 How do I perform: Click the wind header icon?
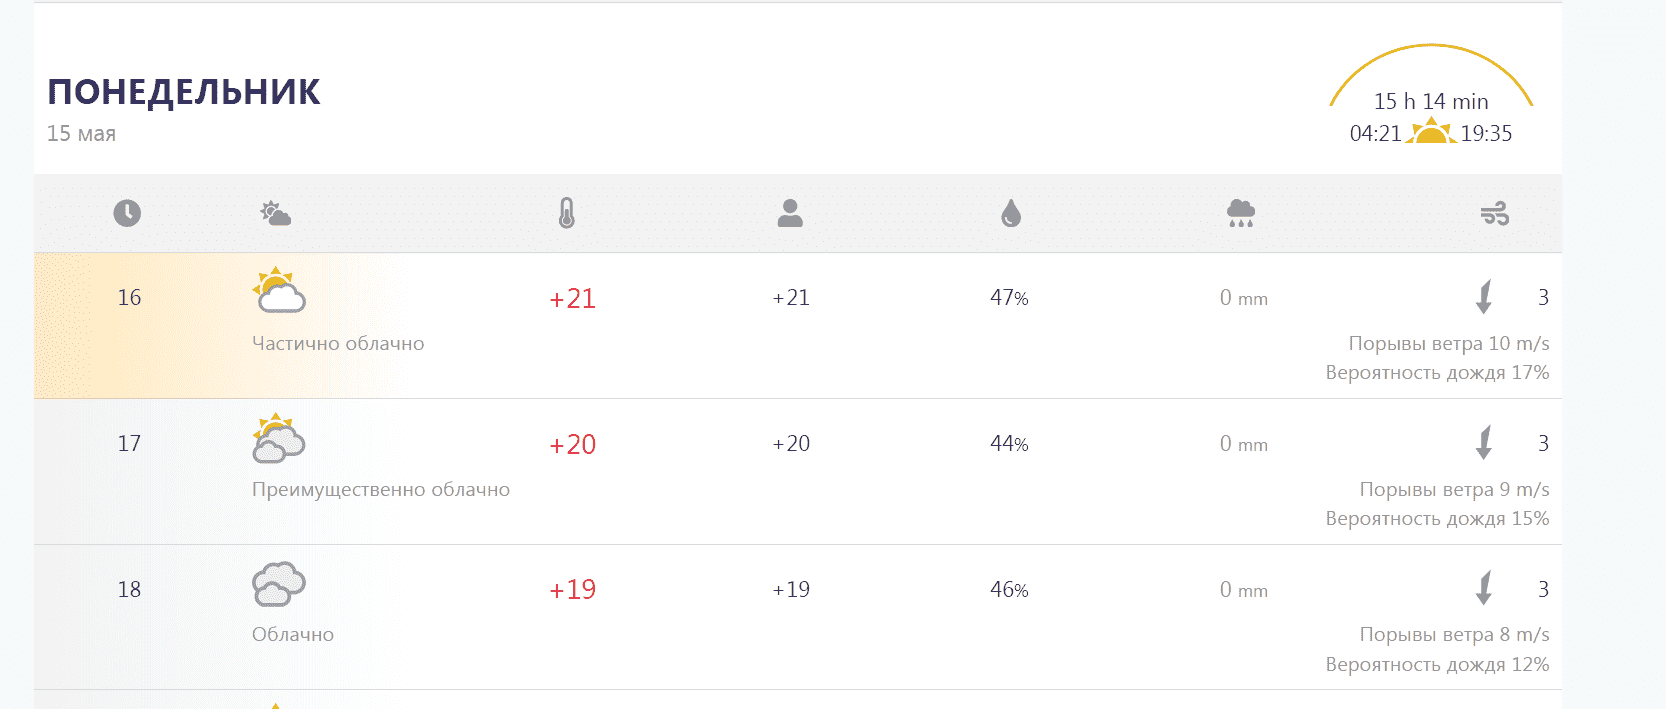(1495, 213)
